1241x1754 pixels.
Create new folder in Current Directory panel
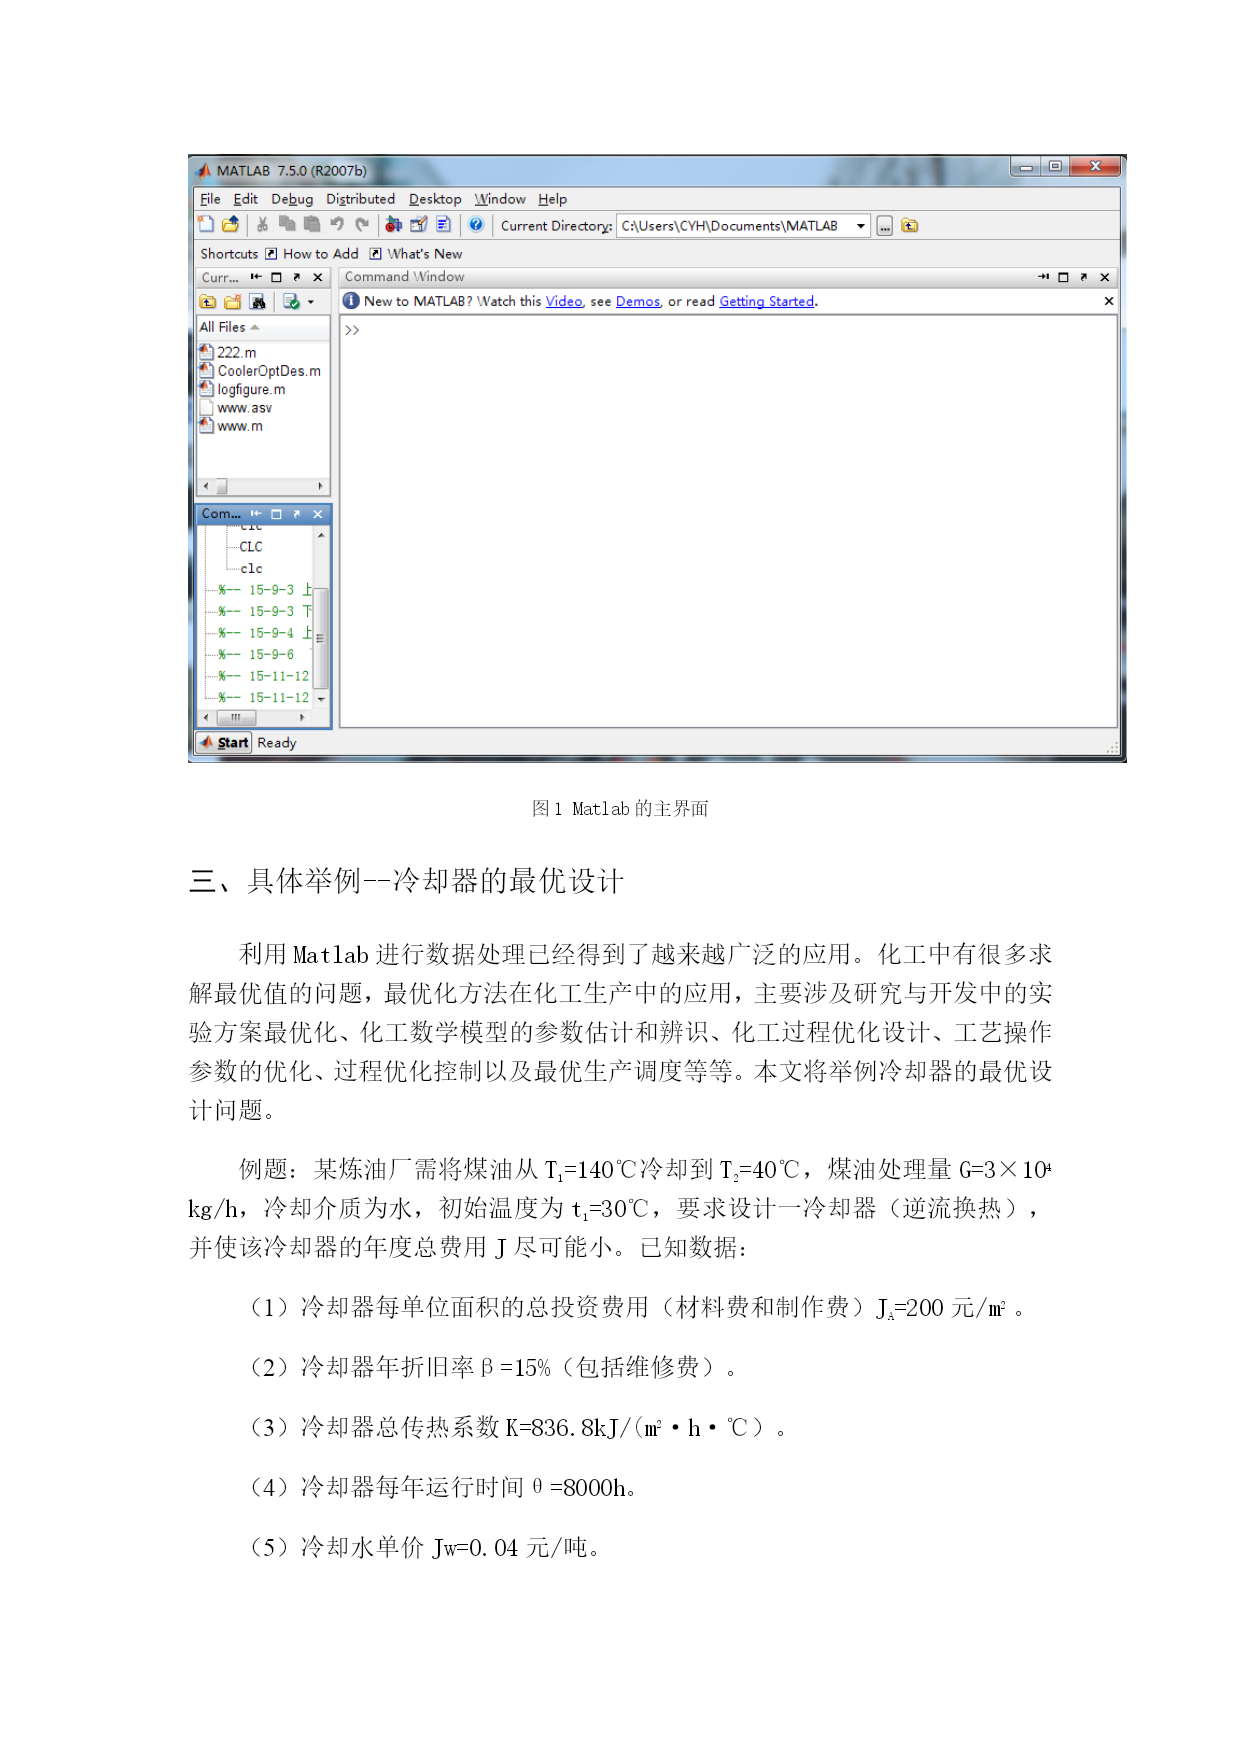[x=233, y=301]
